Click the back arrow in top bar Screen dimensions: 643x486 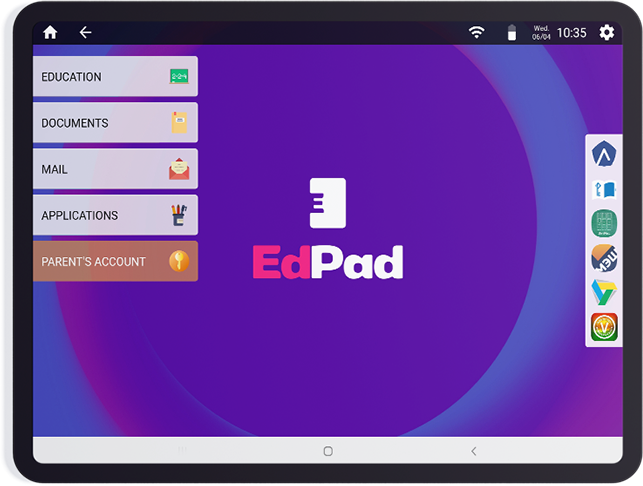(x=85, y=32)
